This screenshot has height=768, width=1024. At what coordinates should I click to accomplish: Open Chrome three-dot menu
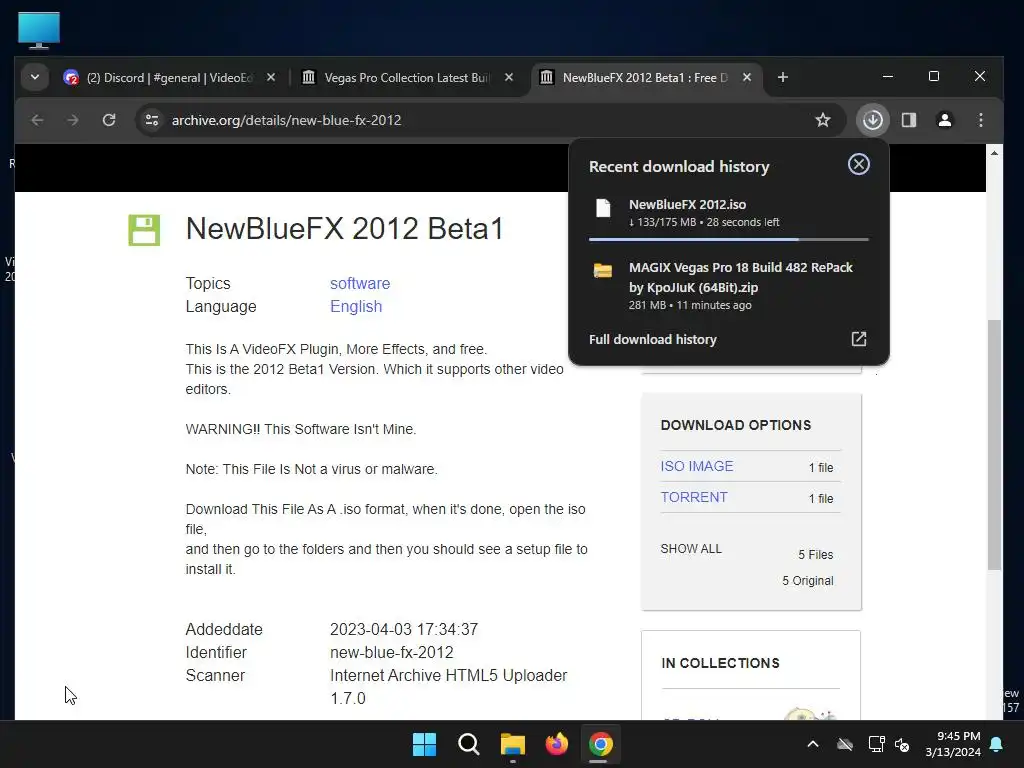click(x=980, y=120)
